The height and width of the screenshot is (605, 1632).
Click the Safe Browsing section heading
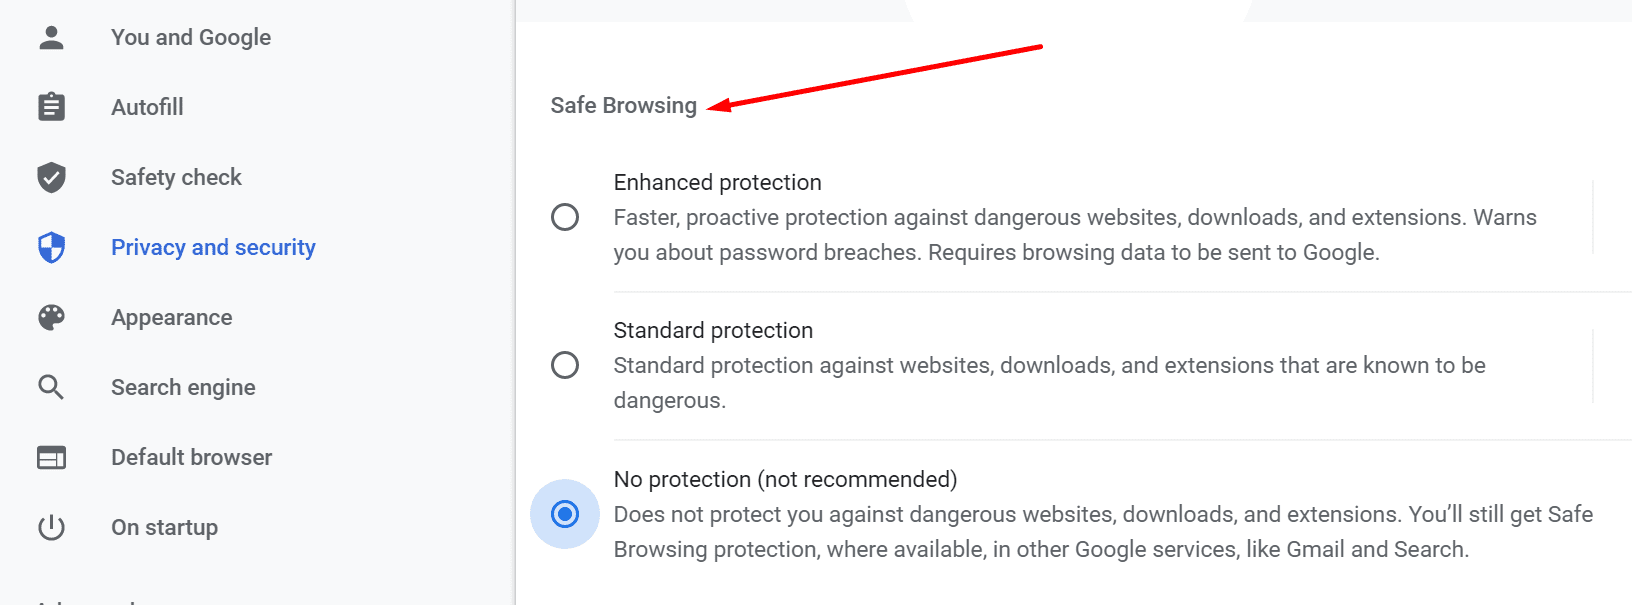click(x=623, y=105)
